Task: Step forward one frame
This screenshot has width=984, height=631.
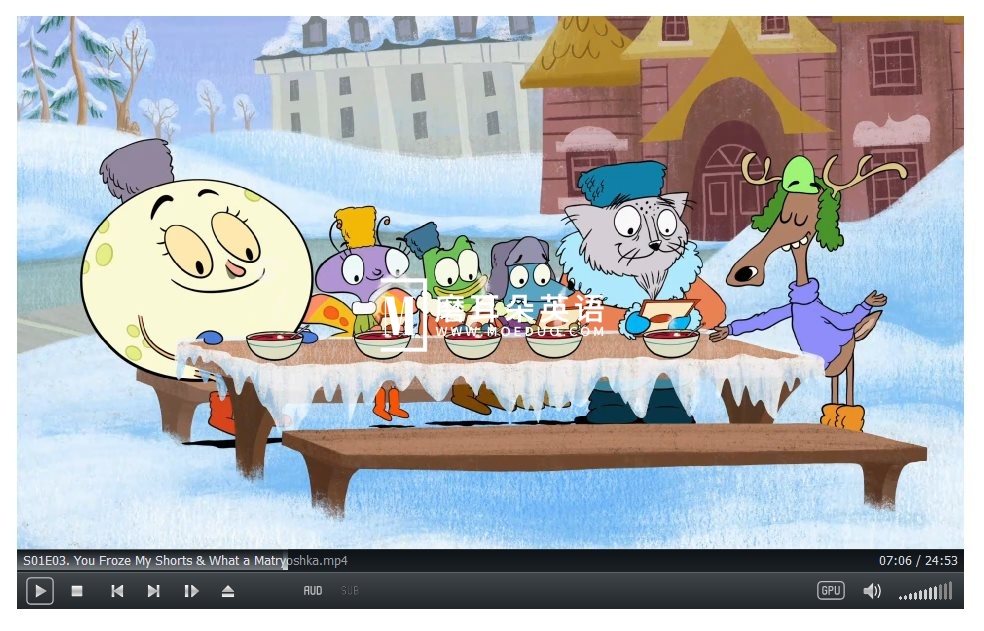Action: click(x=191, y=591)
